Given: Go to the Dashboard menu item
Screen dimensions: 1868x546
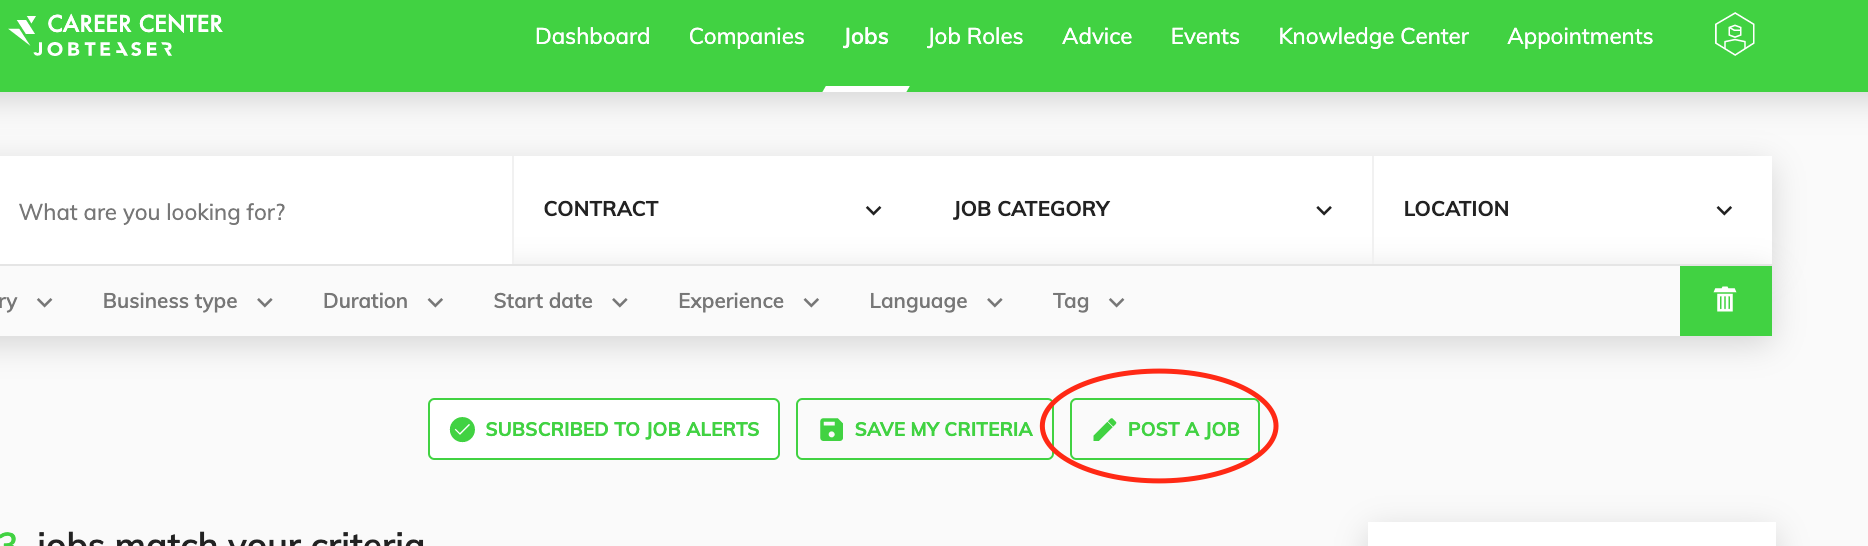Looking at the screenshot, I should point(593,36).
